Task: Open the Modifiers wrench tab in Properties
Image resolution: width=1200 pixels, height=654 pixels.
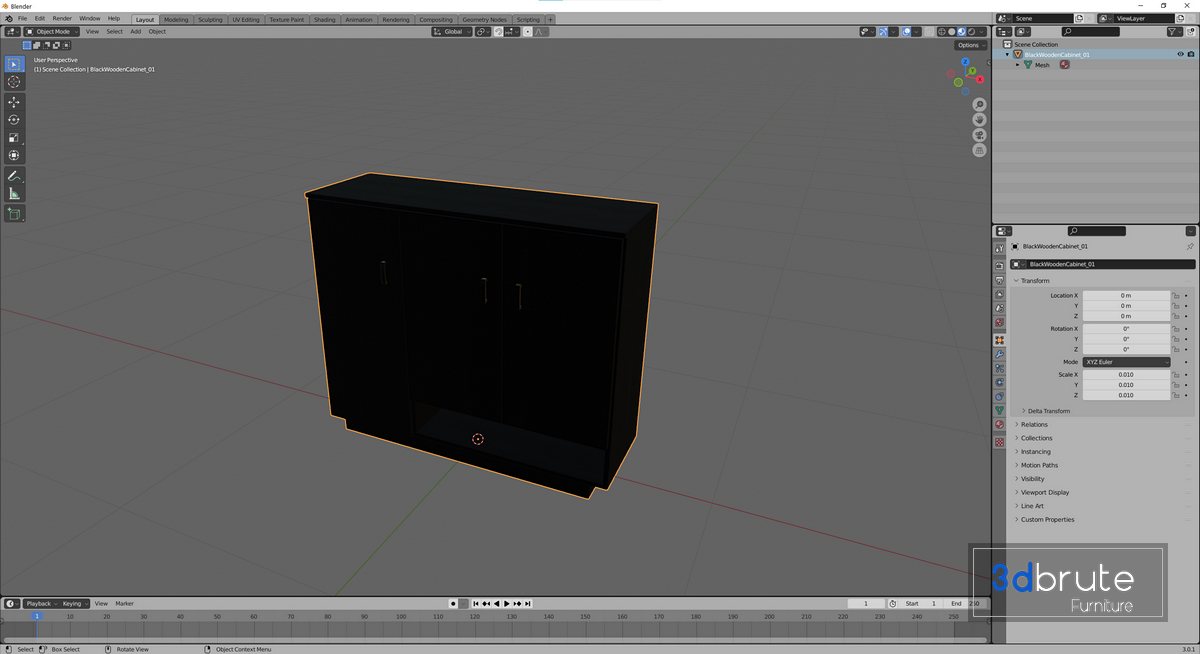Action: point(999,355)
